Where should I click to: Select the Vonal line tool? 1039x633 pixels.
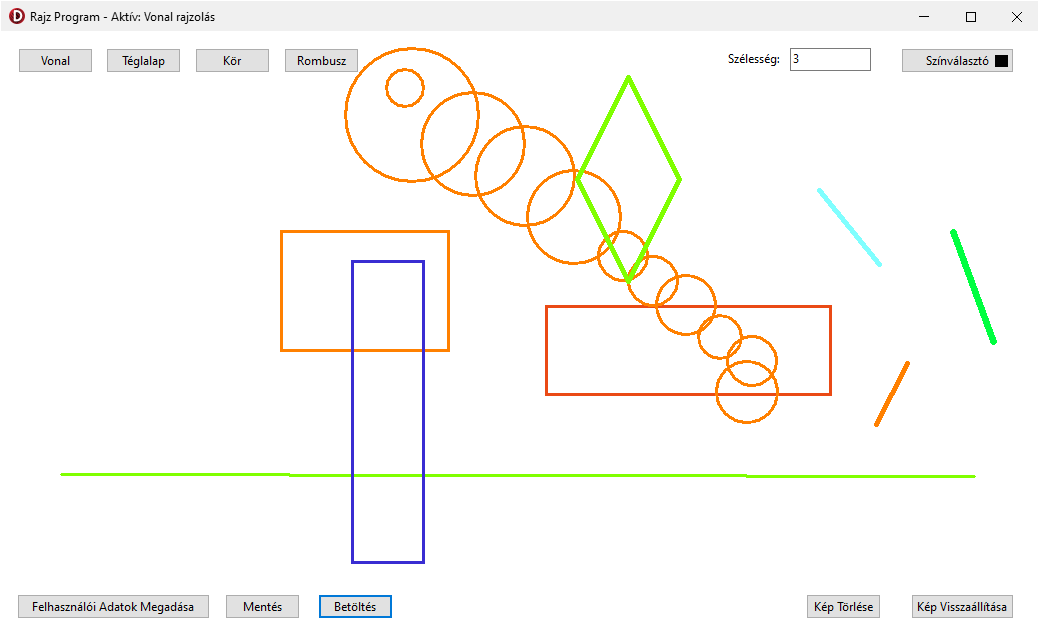coord(55,61)
